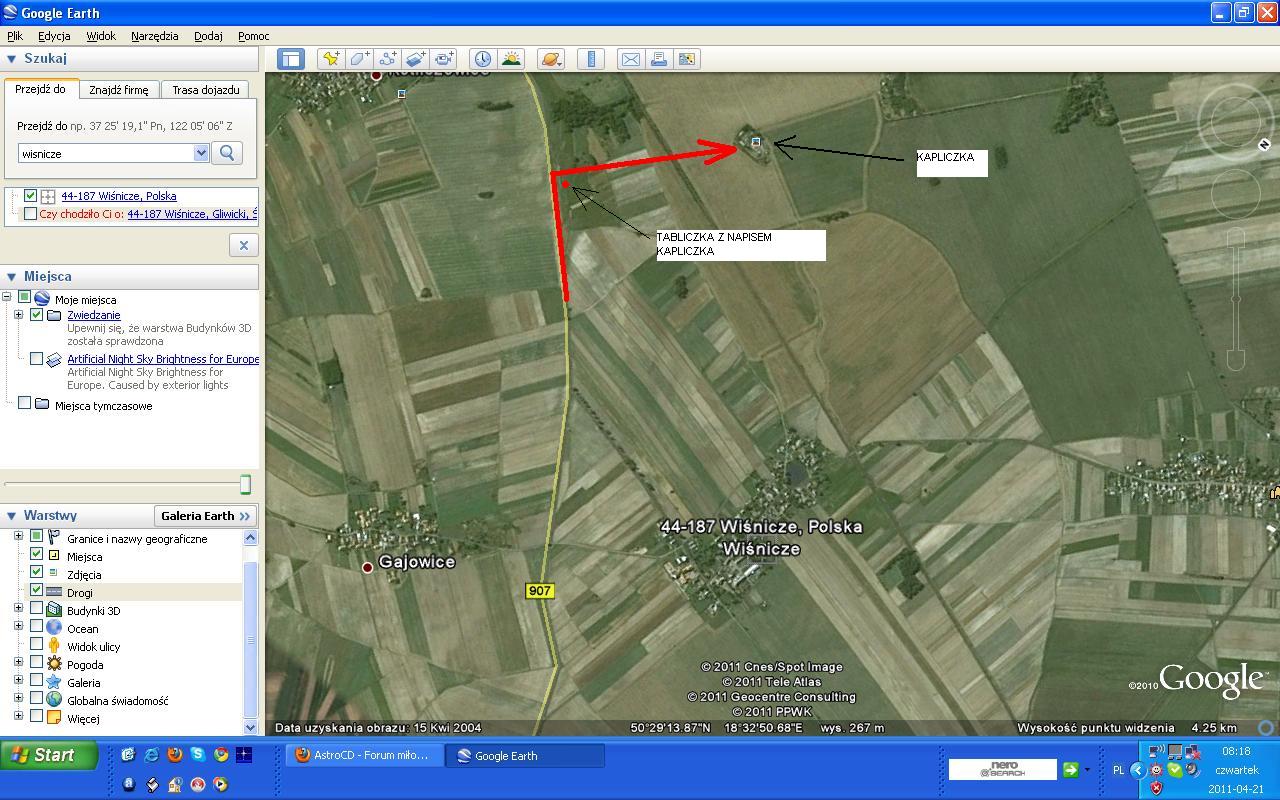
Task: Click the places opacity slider handle
Action: [x=245, y=484]
